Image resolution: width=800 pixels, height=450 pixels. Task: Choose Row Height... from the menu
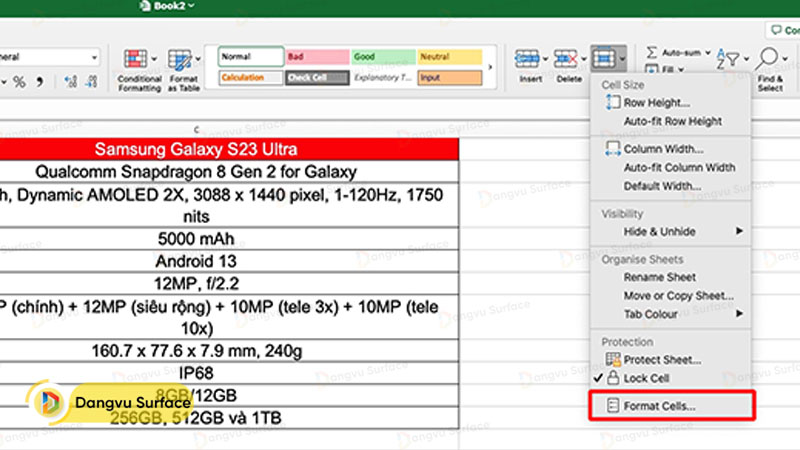point(656,103)
